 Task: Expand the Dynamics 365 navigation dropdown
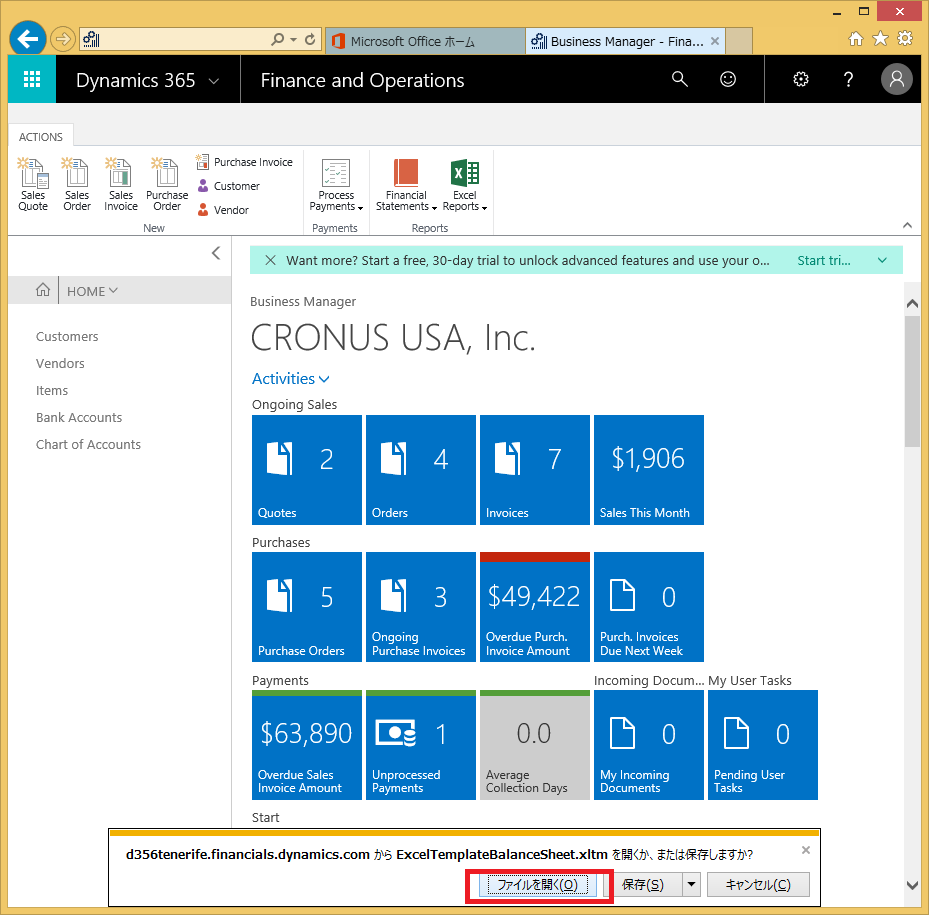tap(214, 81)
